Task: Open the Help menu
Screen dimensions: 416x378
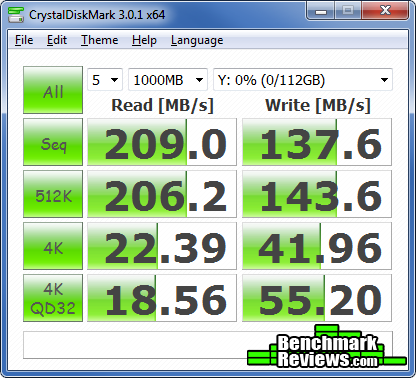Action: [144, 40]
